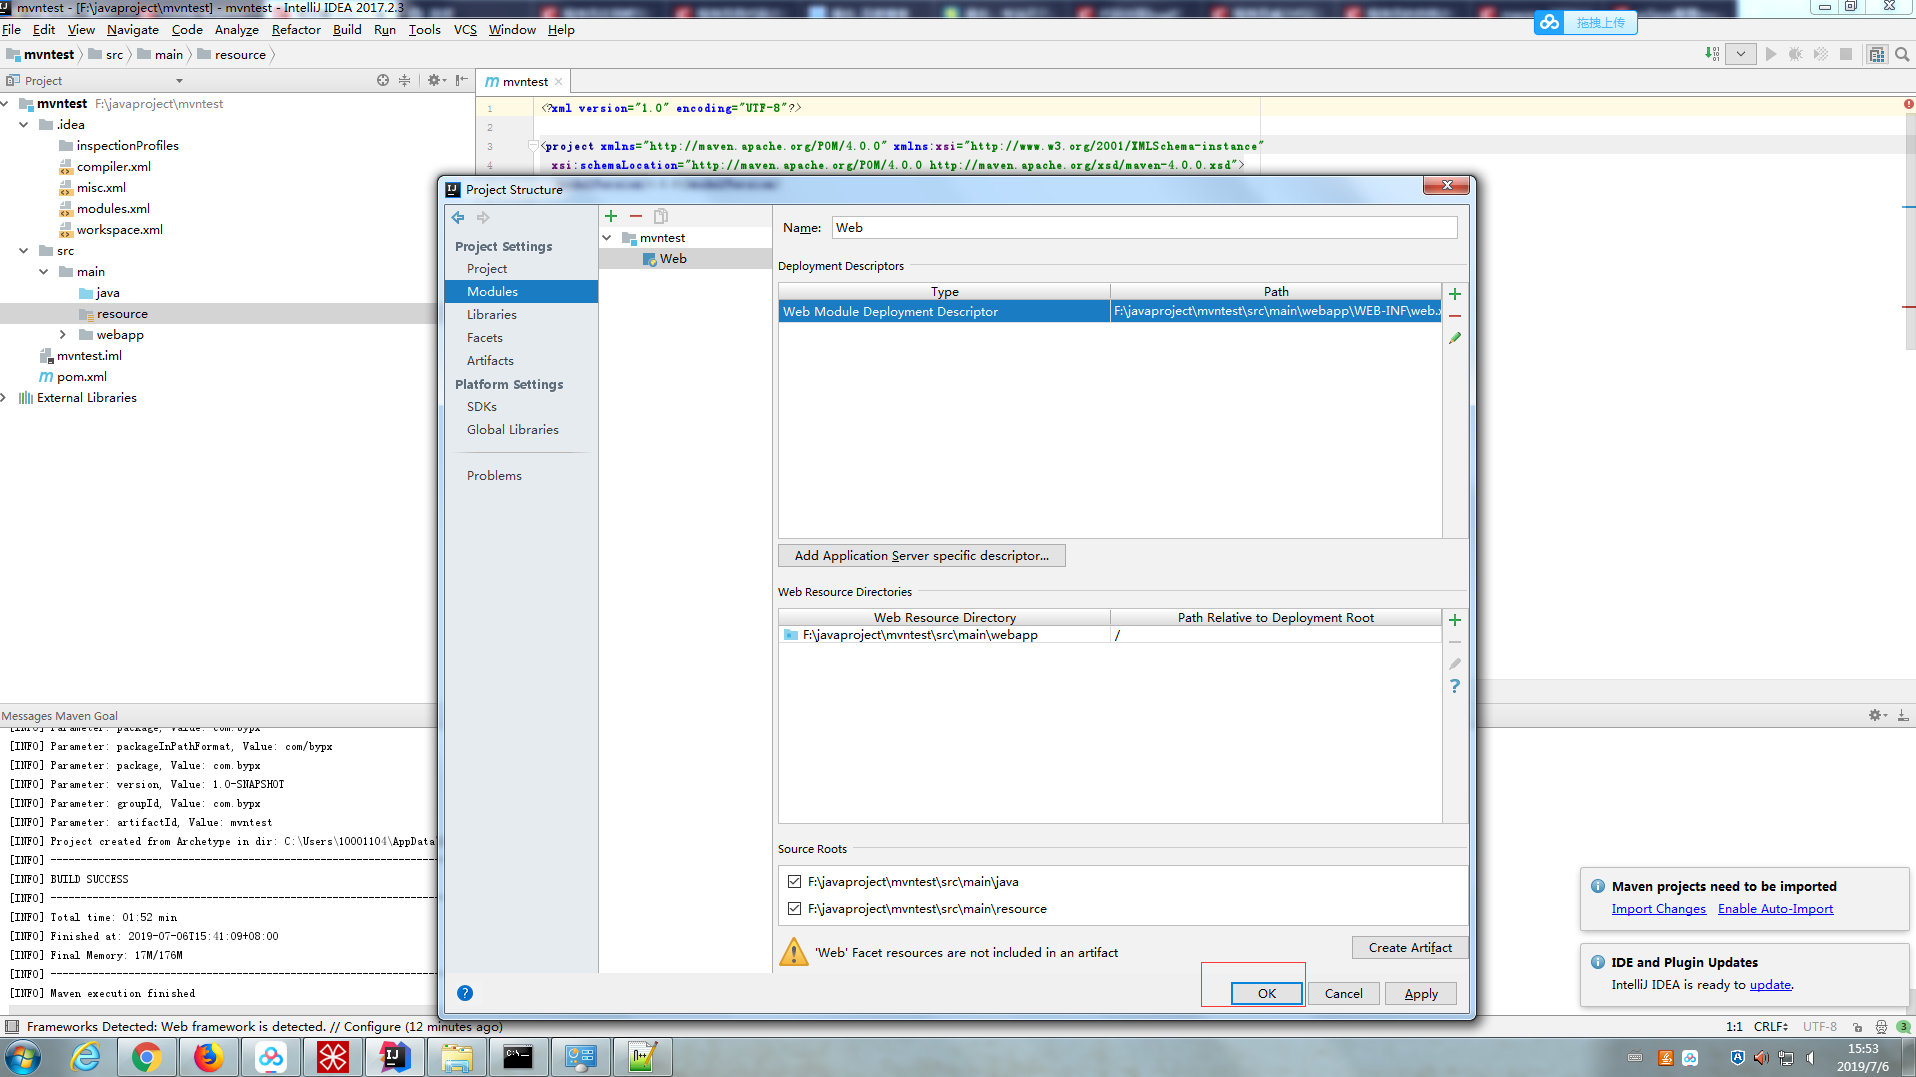Open the Refactor menu

[x=296, y=30]
